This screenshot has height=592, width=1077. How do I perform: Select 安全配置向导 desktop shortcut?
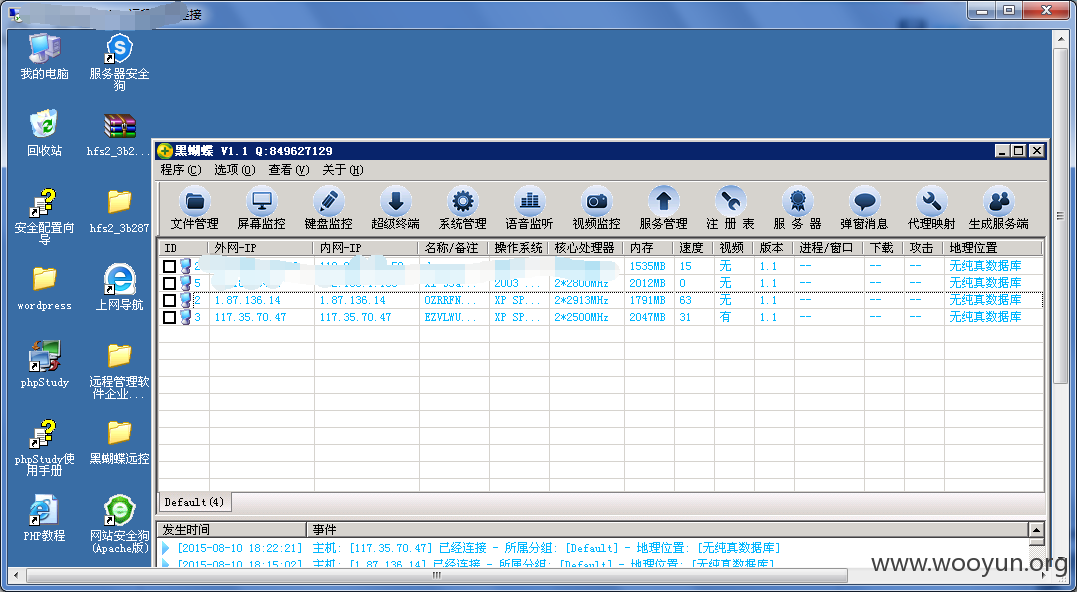coord(45,216)
